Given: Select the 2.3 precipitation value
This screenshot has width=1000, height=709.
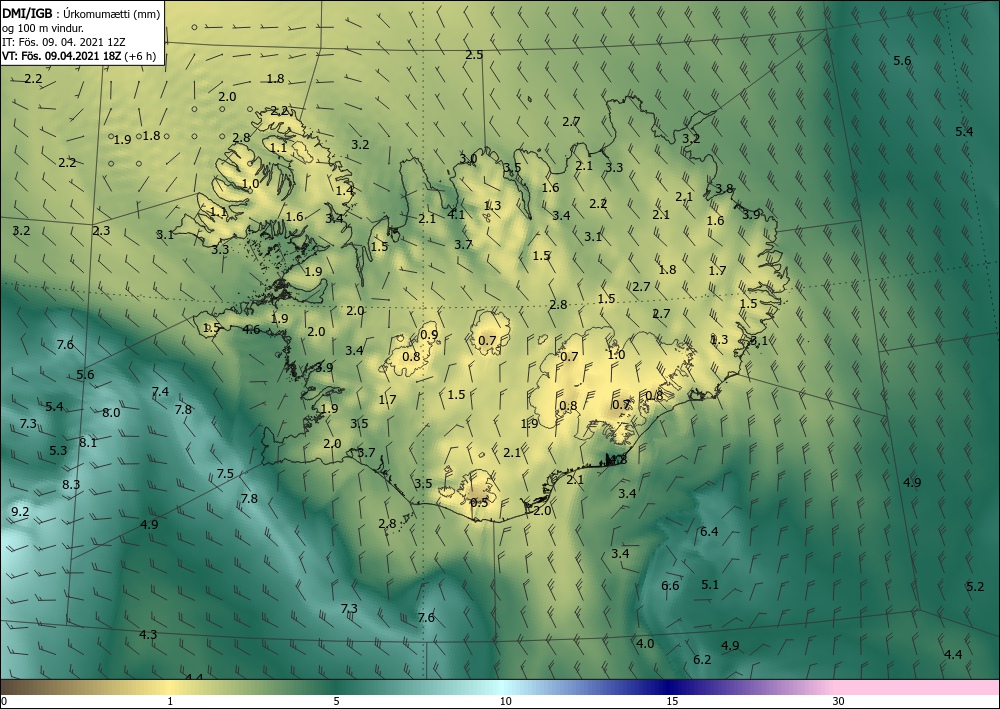Looking at the screenshot, I should point(101,230).
